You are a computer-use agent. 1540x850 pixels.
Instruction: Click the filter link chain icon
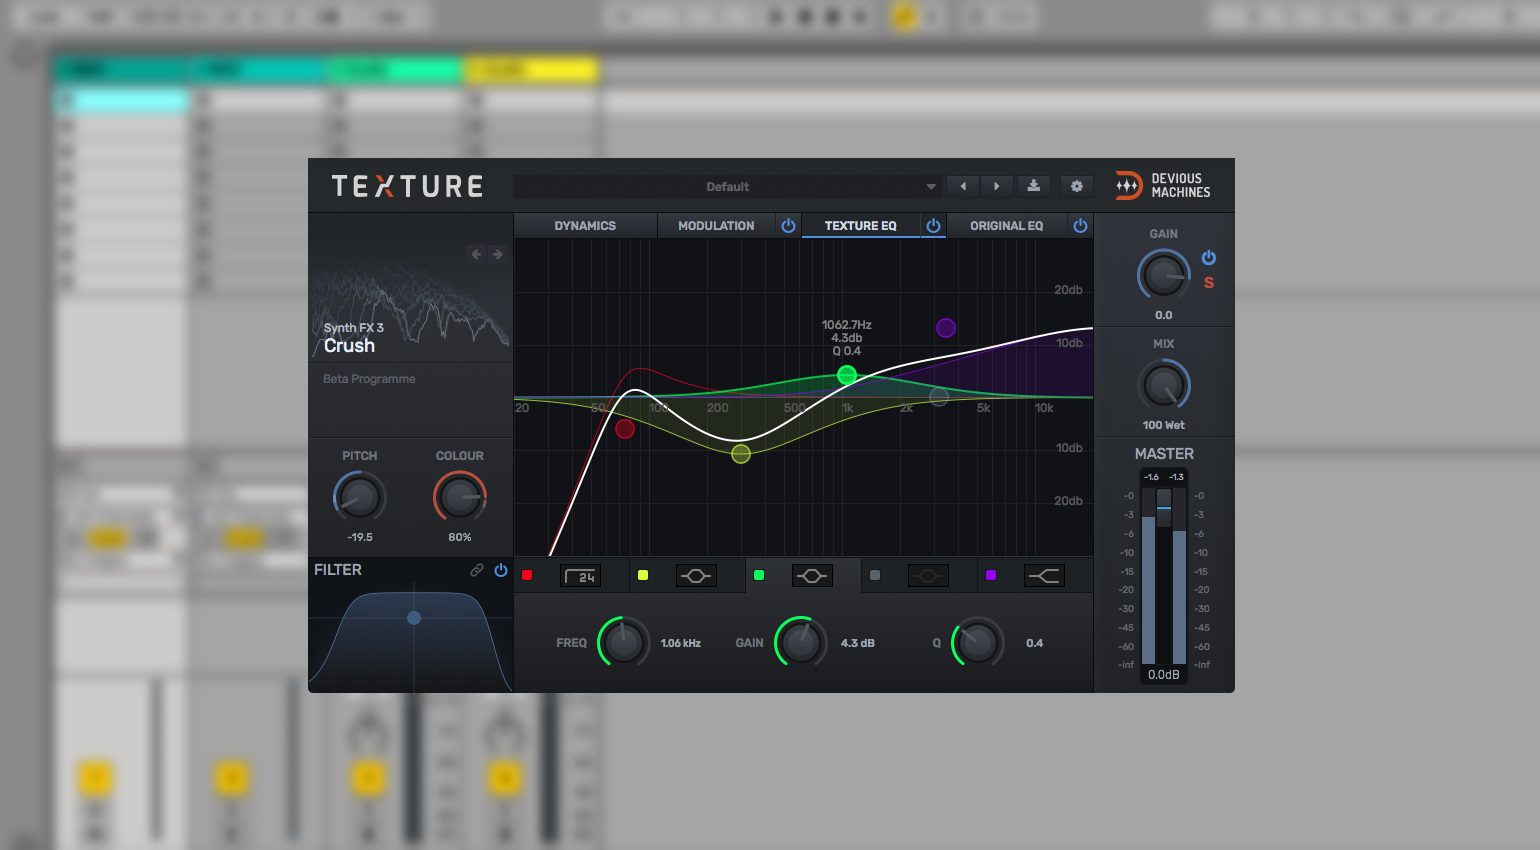coord(477,570)
